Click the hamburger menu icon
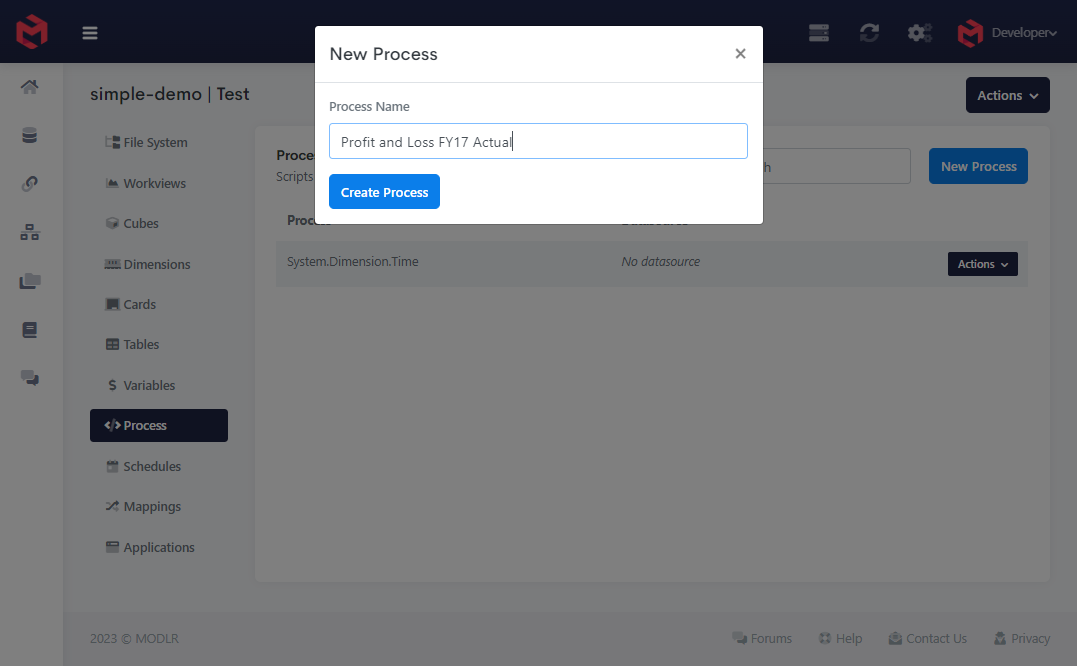1077x666 pixels. tap(90, 33)
